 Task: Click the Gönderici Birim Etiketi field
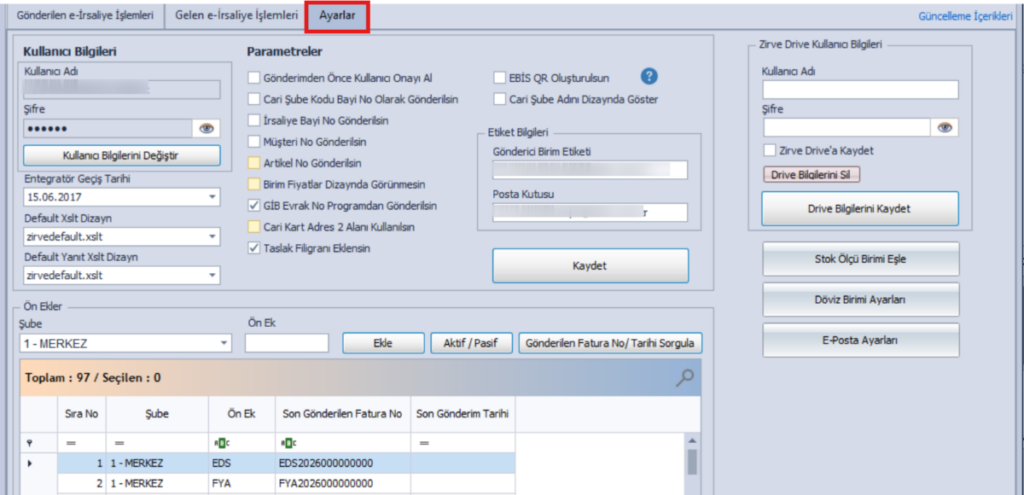pyautogui.click(x=590, y=170)
